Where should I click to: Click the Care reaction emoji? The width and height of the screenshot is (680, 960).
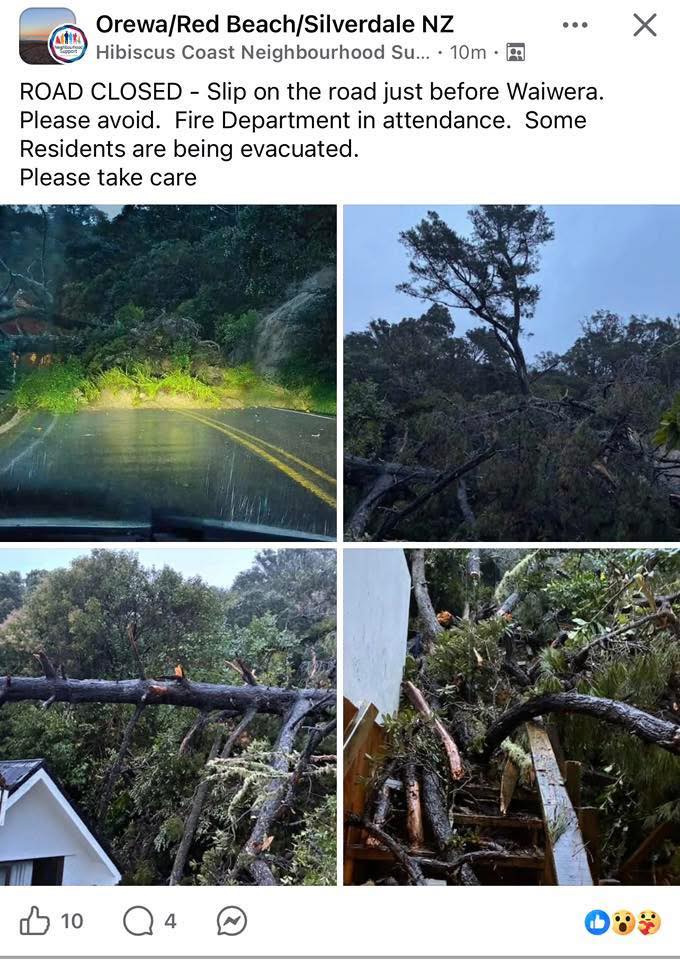tap(649, 922)
